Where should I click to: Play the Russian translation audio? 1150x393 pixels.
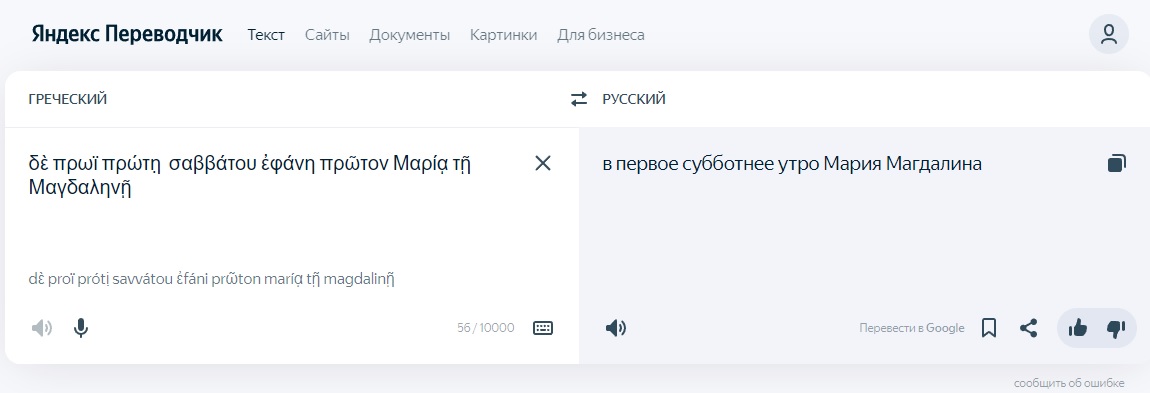(615, 328)
